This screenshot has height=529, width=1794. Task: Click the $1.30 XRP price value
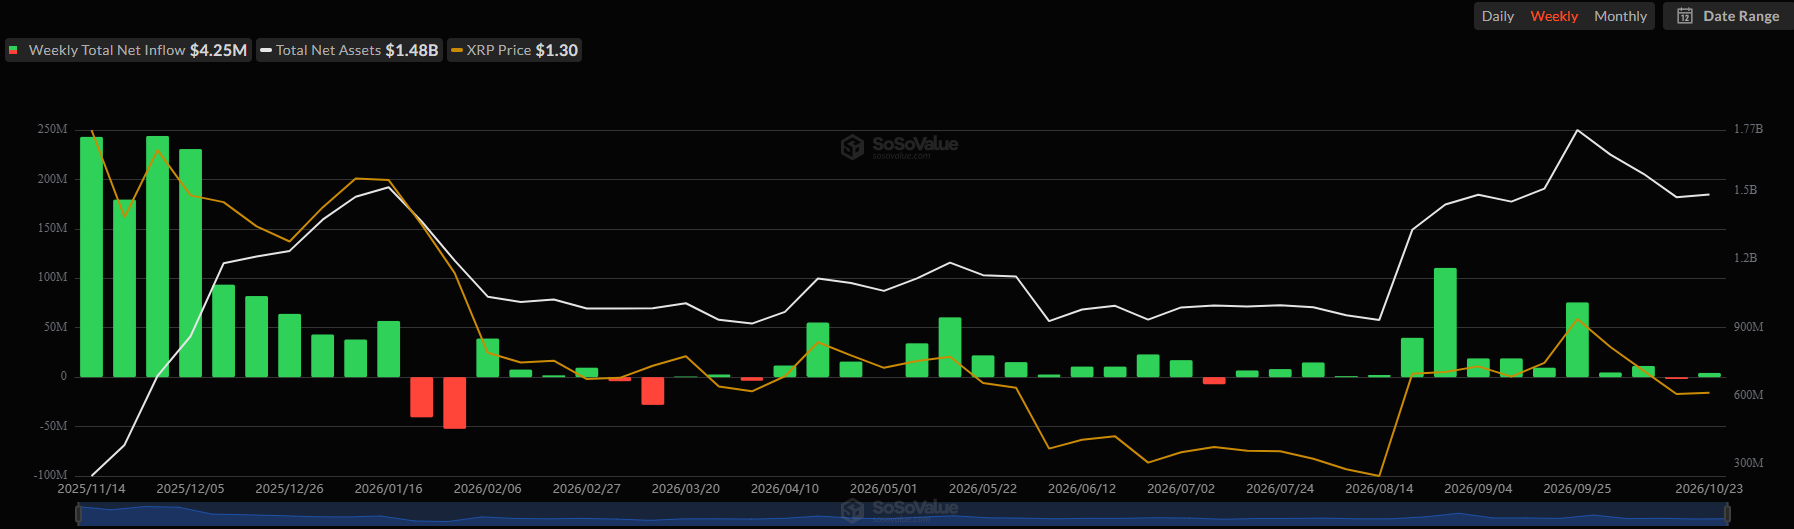pyautogui.click(x=557, y=50)
